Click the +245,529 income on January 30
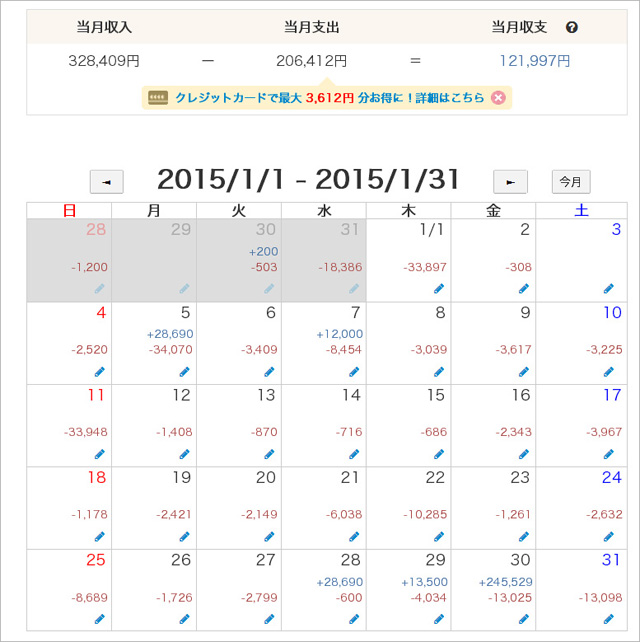 point(506,582)
